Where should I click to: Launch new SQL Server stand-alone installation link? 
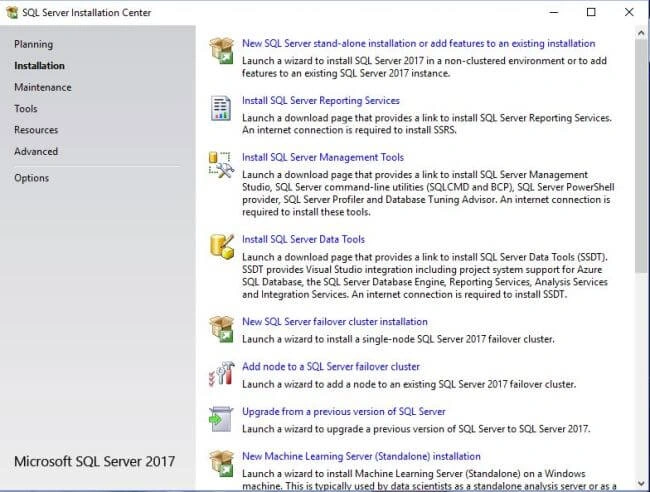tap(418, 44)
